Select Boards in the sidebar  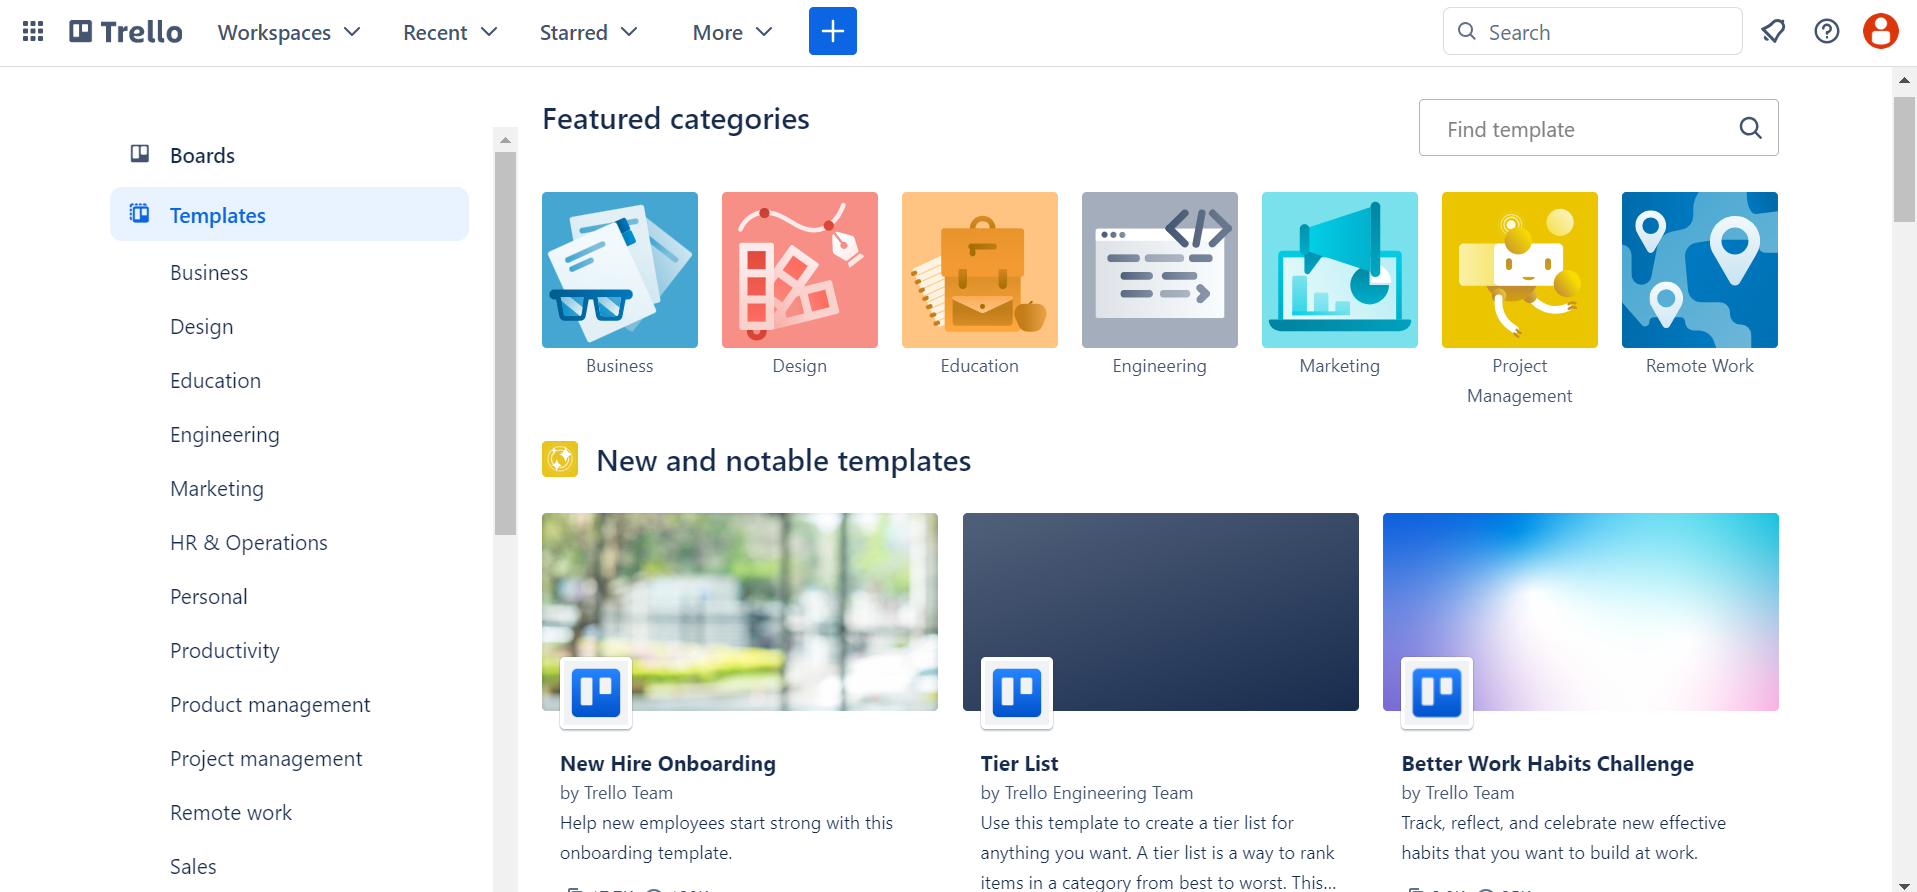point(289,155)
